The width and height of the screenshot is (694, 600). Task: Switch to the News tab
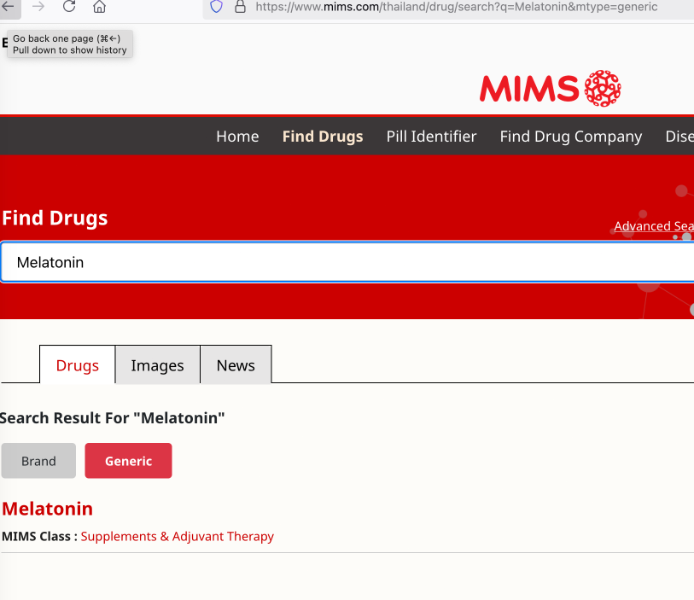235,365
